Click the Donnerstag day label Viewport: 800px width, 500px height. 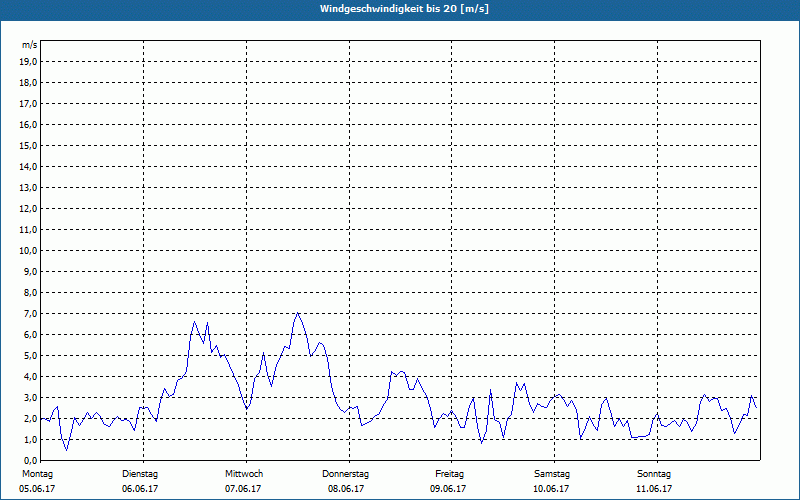(346, 473)
